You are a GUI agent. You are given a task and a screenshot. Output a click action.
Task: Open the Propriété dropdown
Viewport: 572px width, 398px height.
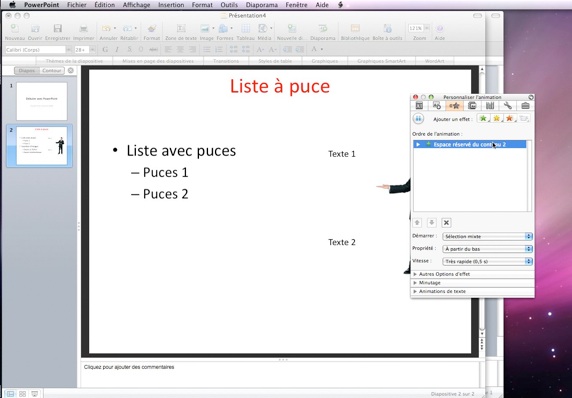[487, 249]
